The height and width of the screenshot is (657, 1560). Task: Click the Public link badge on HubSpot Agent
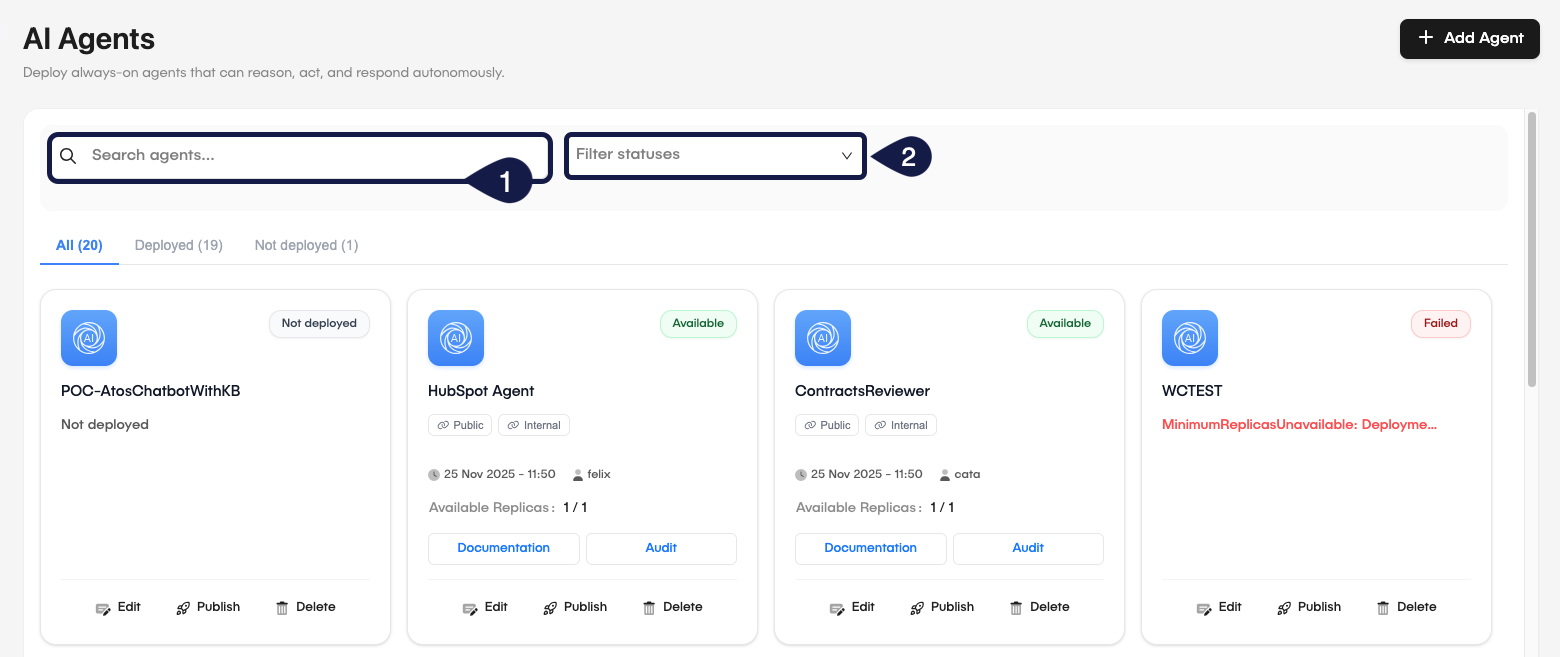(x=459, y=424)
